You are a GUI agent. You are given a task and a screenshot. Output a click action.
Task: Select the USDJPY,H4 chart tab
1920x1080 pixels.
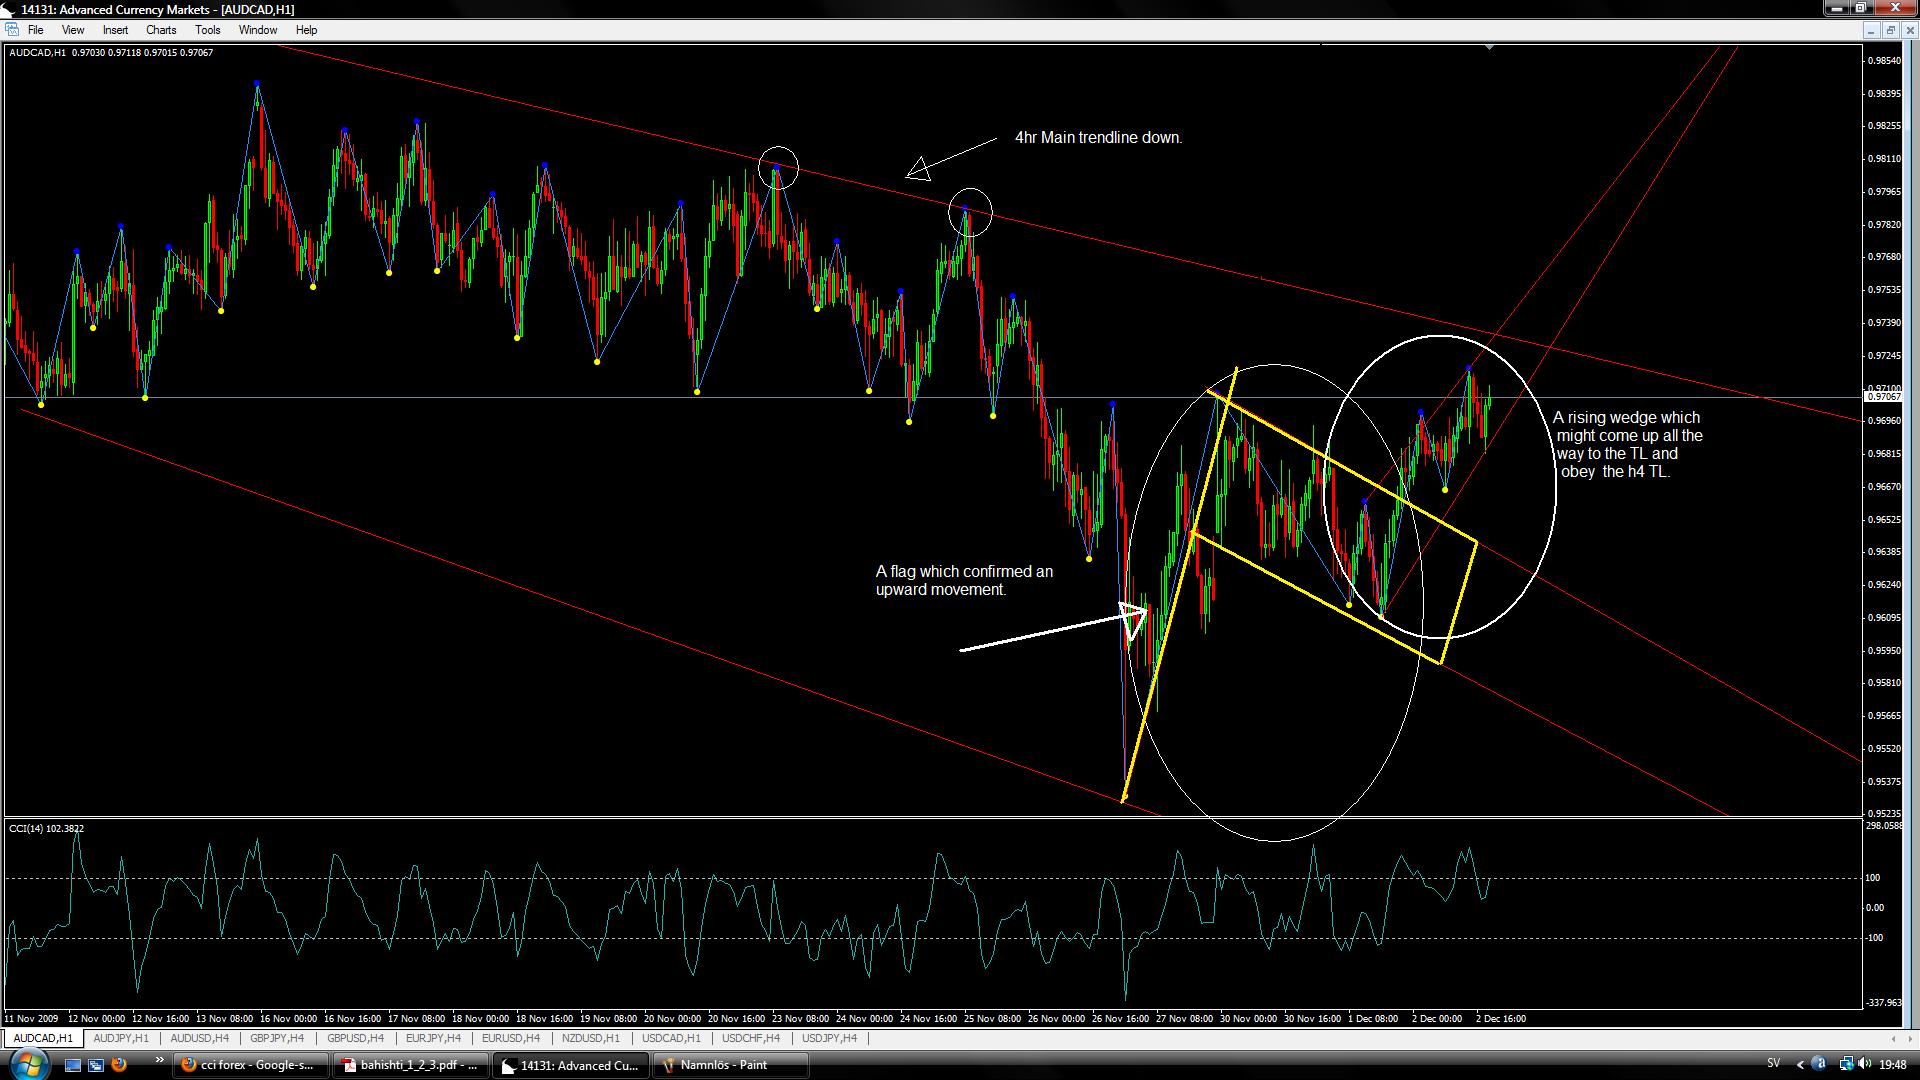[829, 1038]
